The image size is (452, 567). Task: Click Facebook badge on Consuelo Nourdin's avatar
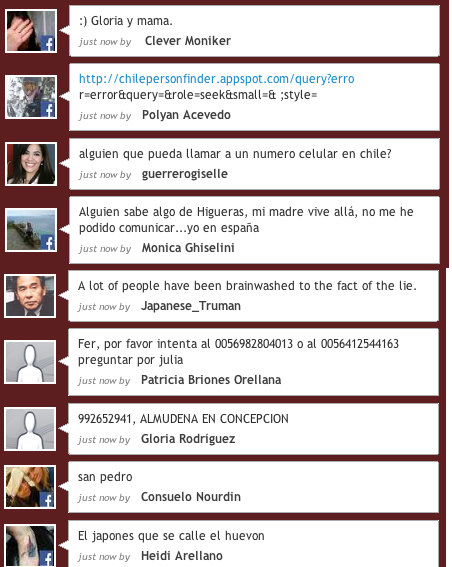point(47,499)
